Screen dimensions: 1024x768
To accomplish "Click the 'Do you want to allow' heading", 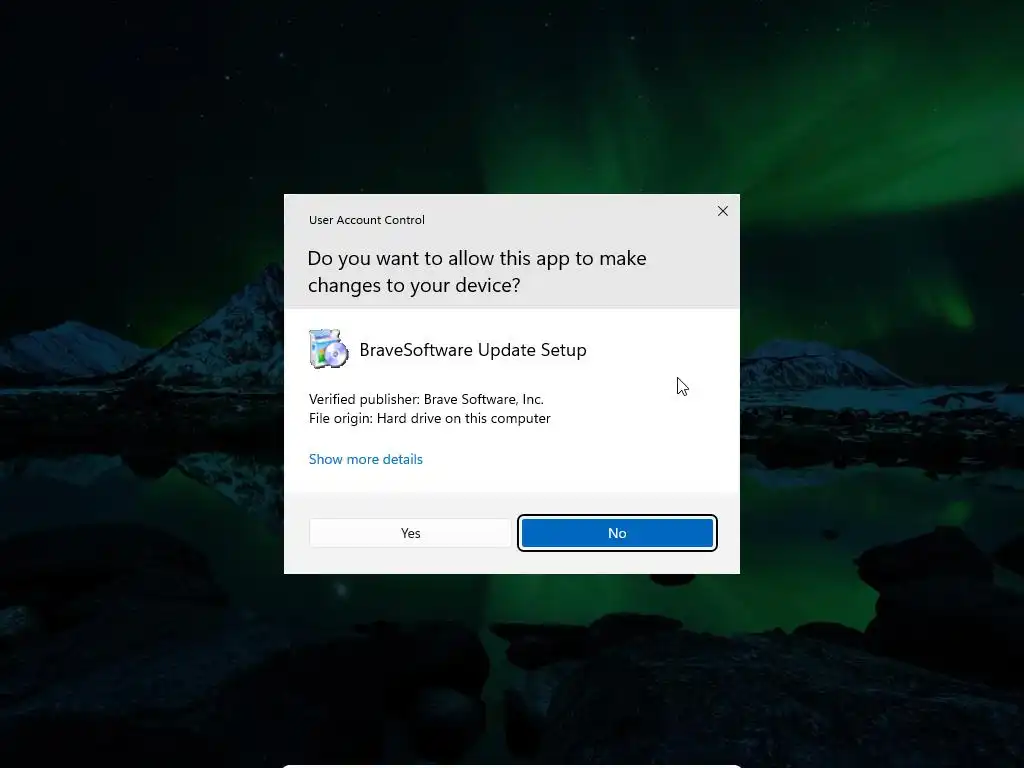I will (x=477, y=272).
